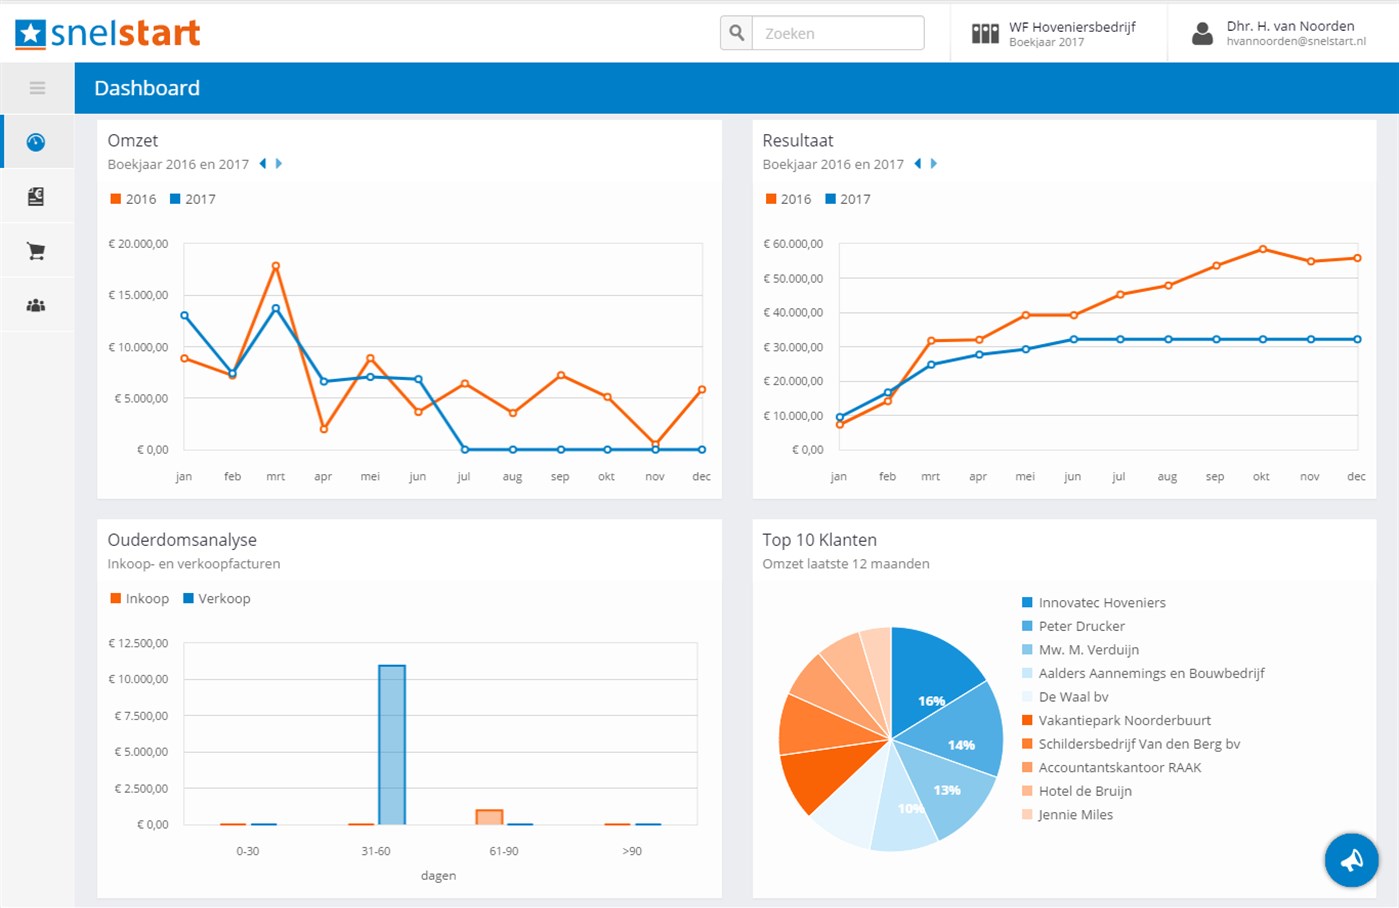Open the shopping cart sidebar icon
The width and height of the screenshot is (1399, 908).
coord(36,251)
